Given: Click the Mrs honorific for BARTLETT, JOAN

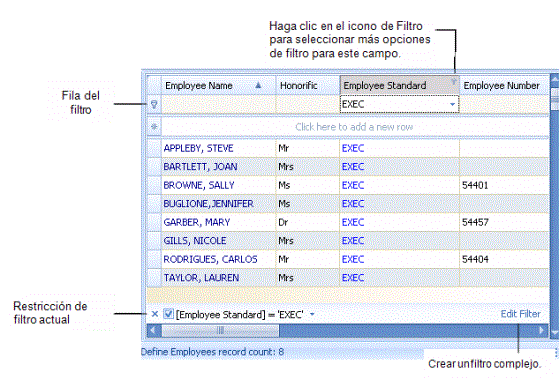Looking at the screenshot, I should 286,167.
